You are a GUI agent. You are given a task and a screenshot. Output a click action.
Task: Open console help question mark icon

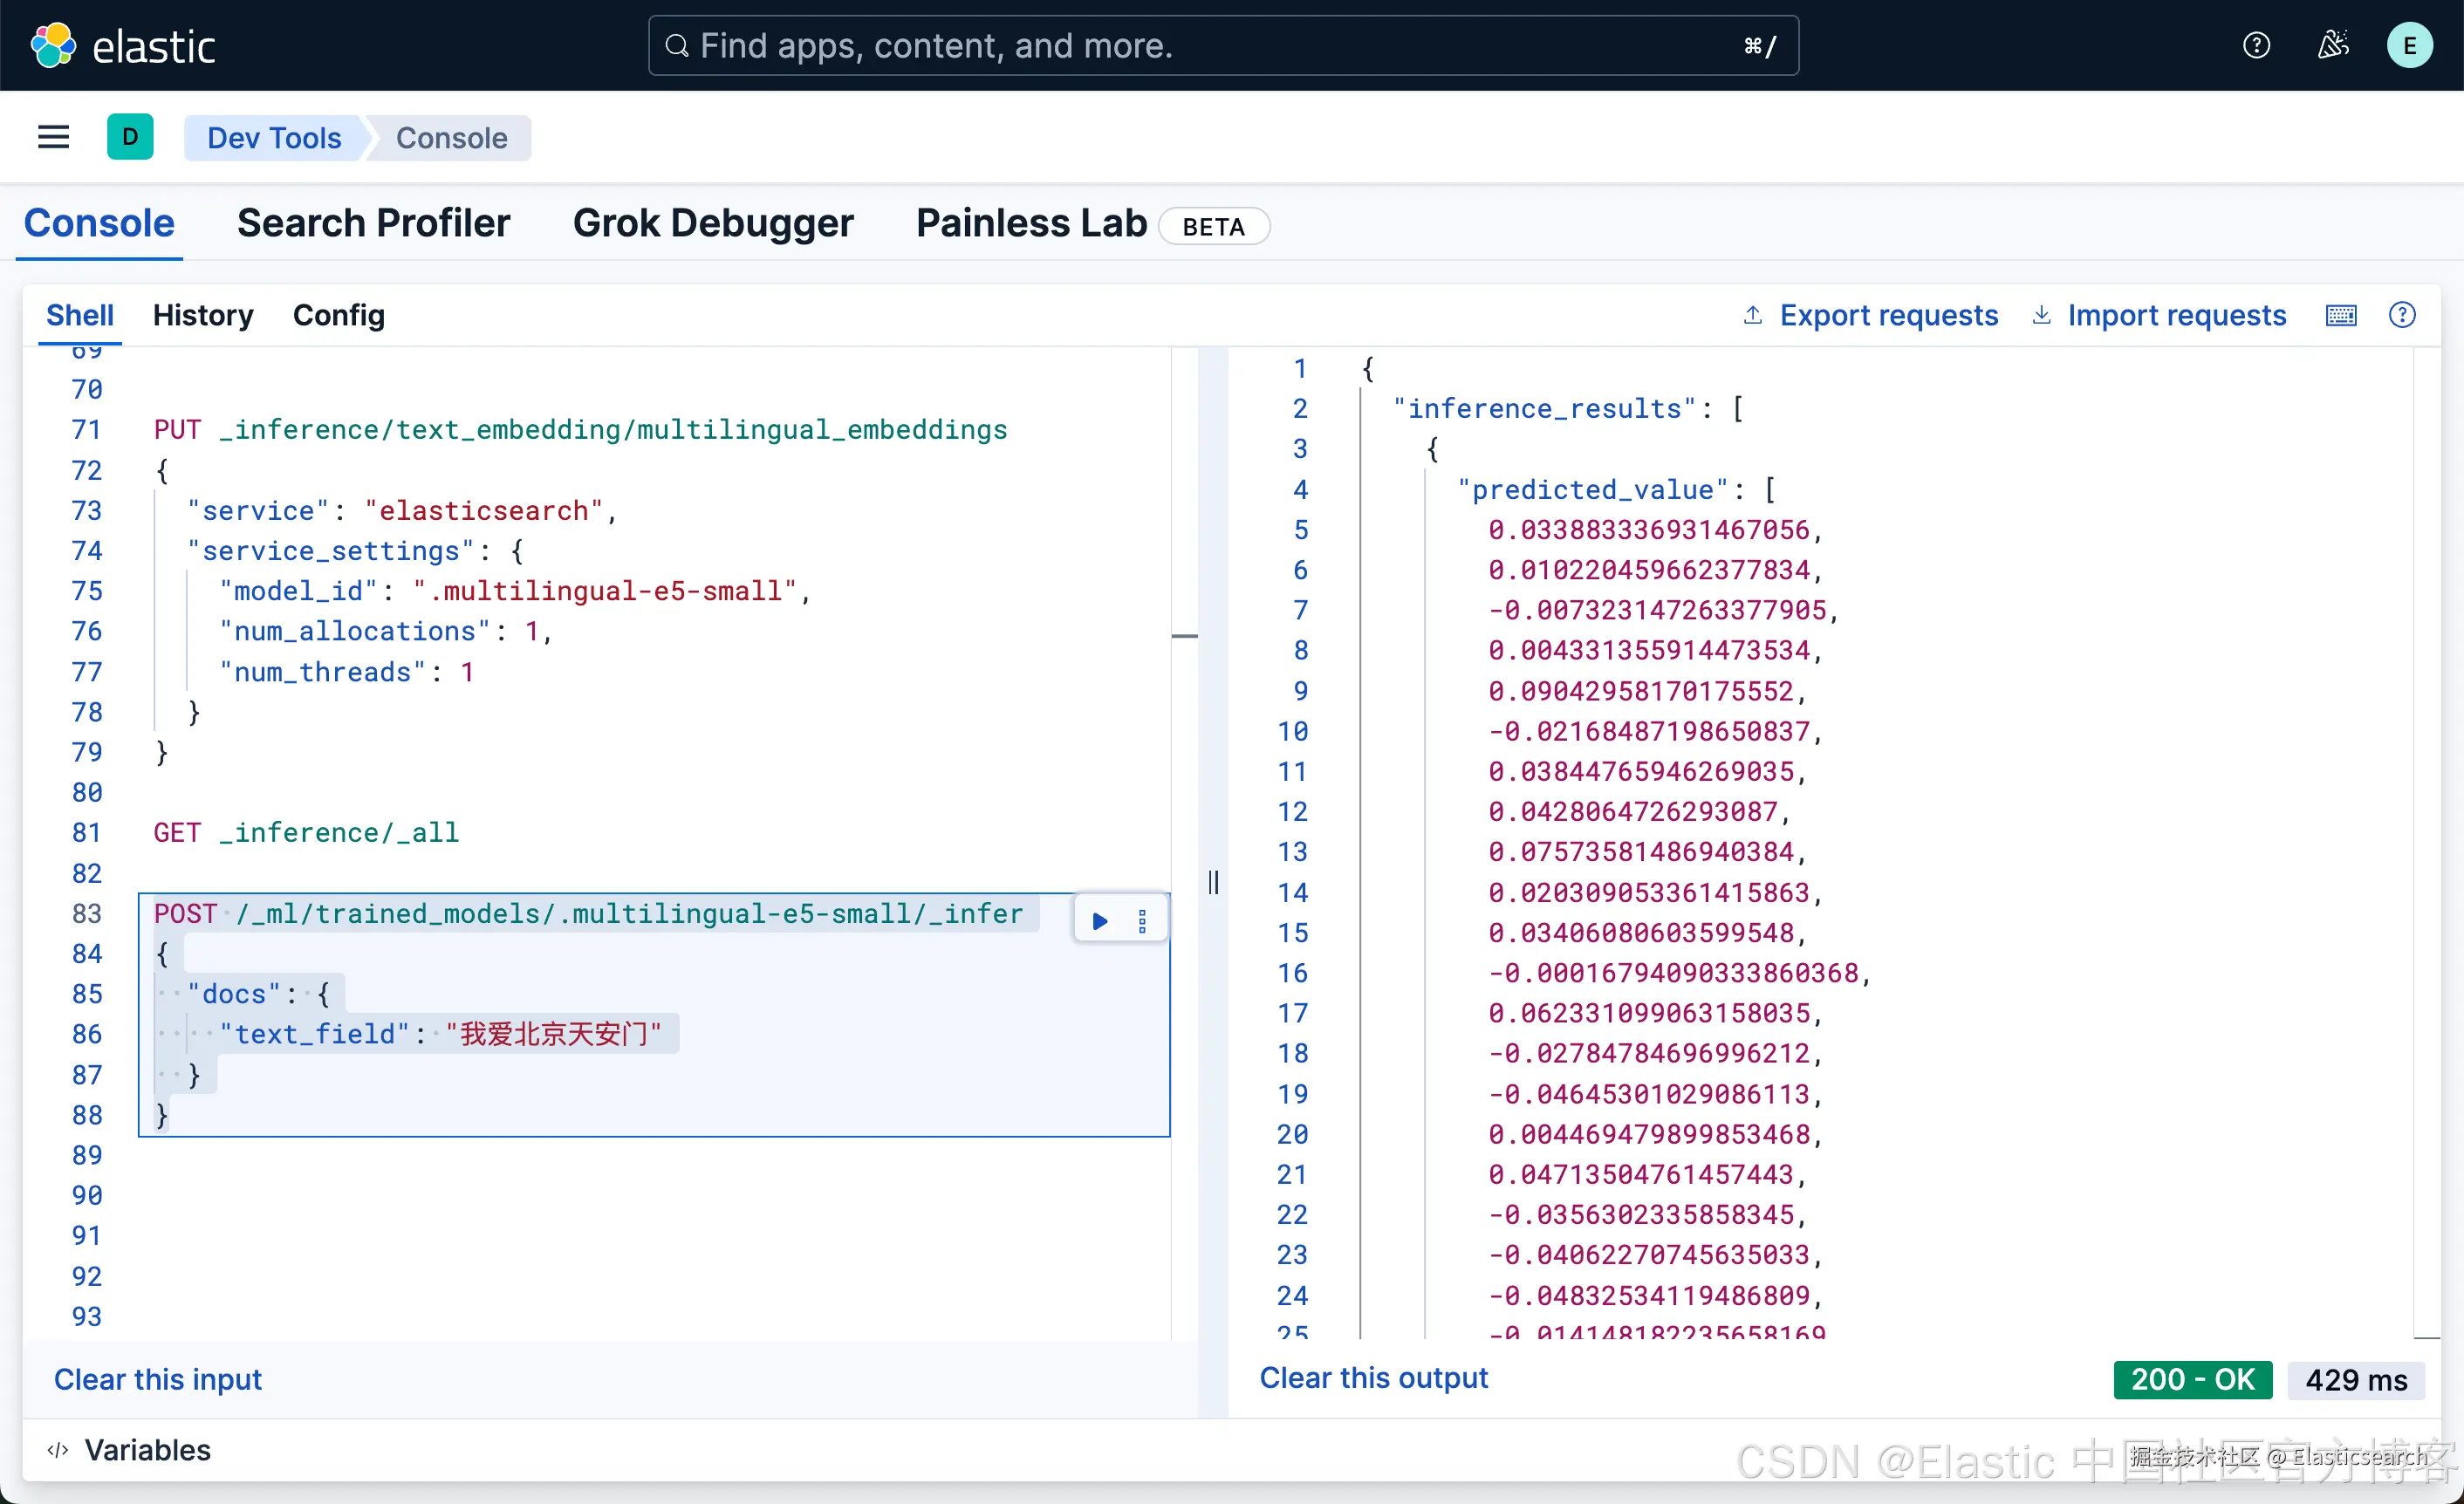2402,316
